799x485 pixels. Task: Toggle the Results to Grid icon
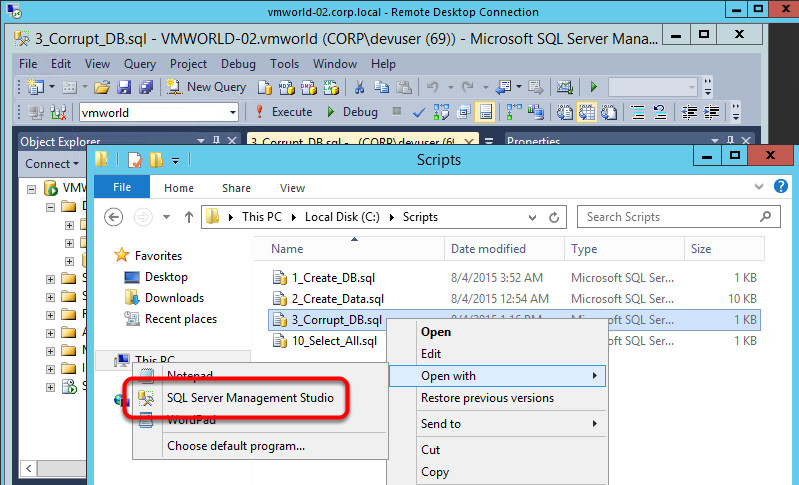587,112
